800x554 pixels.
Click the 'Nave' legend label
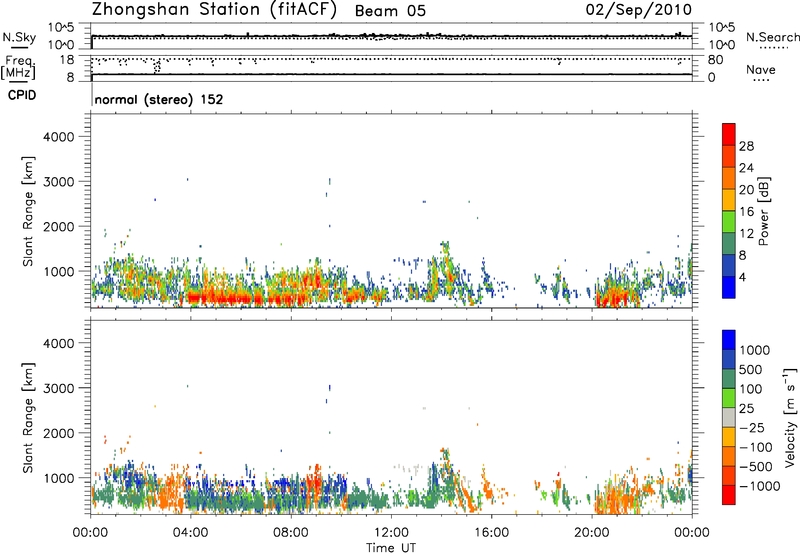(760, 70)
